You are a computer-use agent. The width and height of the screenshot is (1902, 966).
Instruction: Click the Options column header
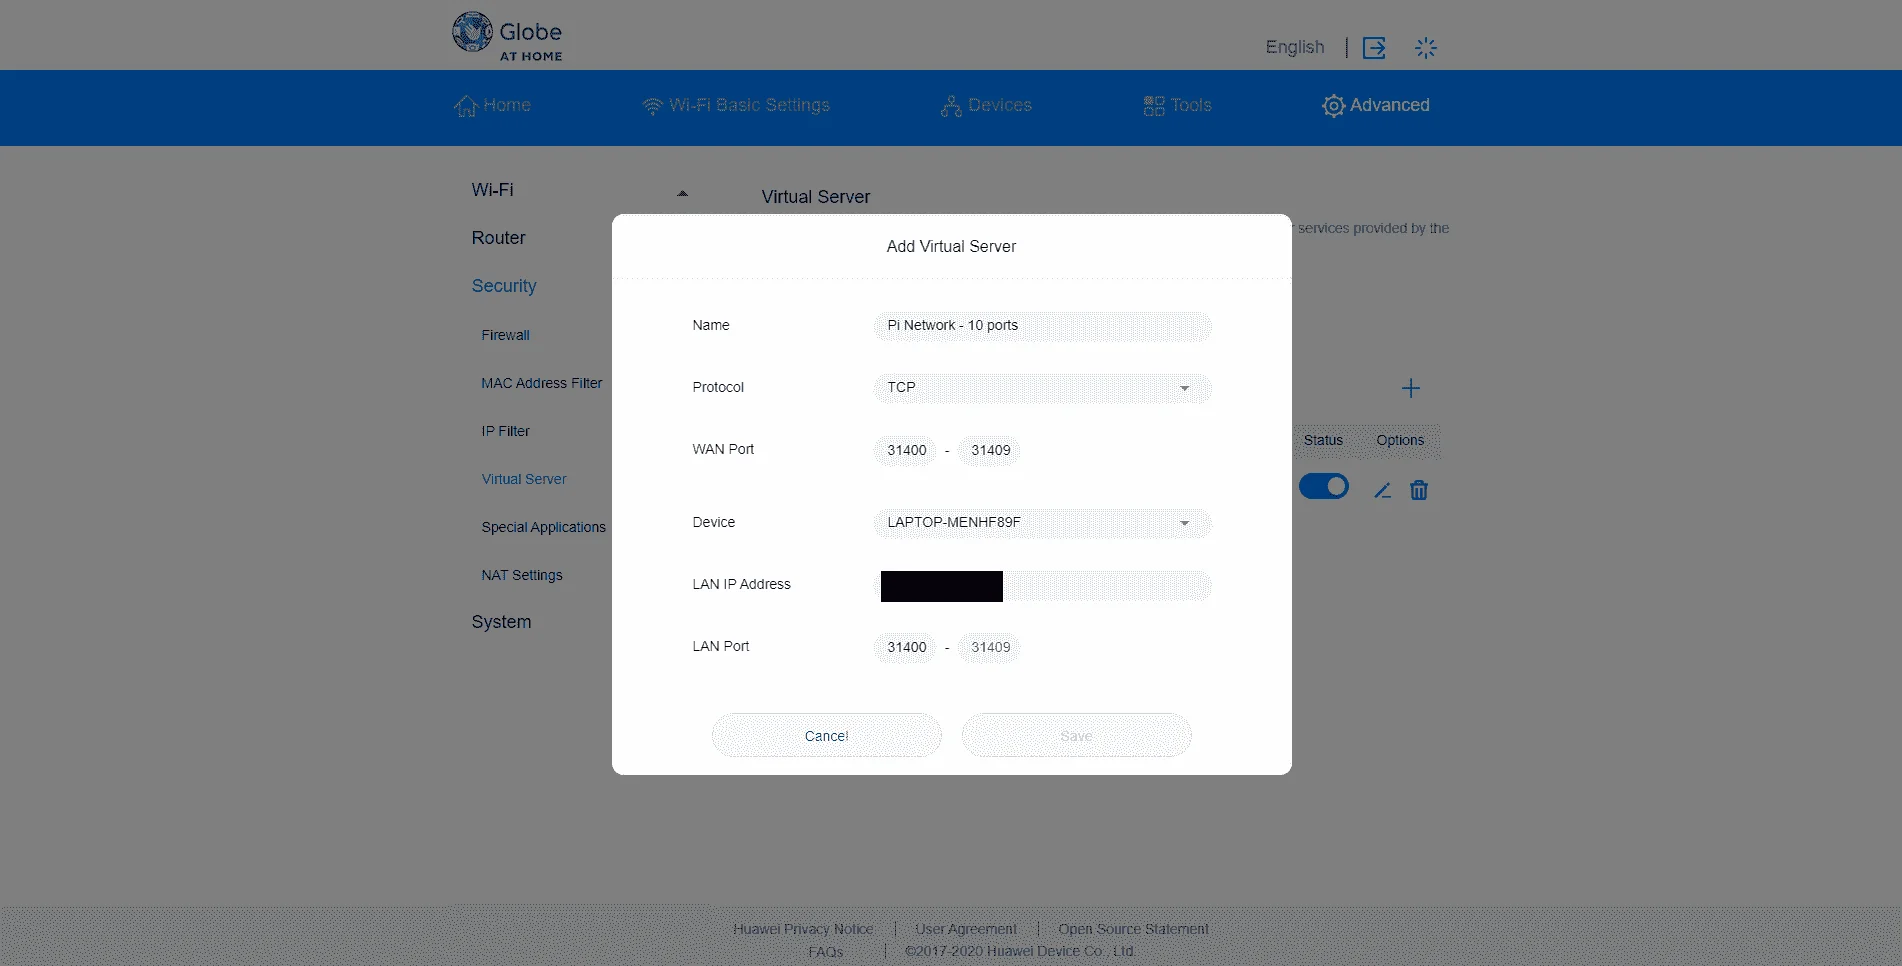(1400, 440)
